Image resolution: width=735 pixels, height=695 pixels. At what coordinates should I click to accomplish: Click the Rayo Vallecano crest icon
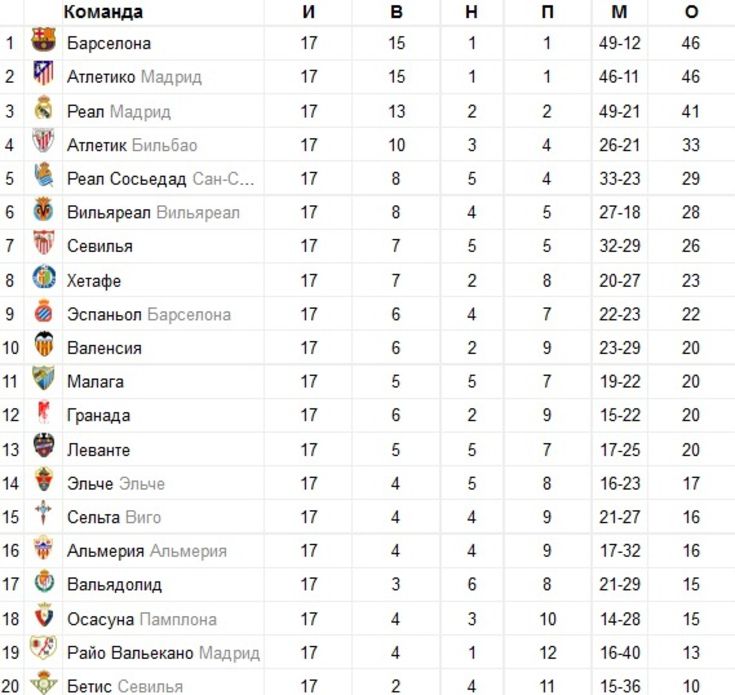(43, 648)
